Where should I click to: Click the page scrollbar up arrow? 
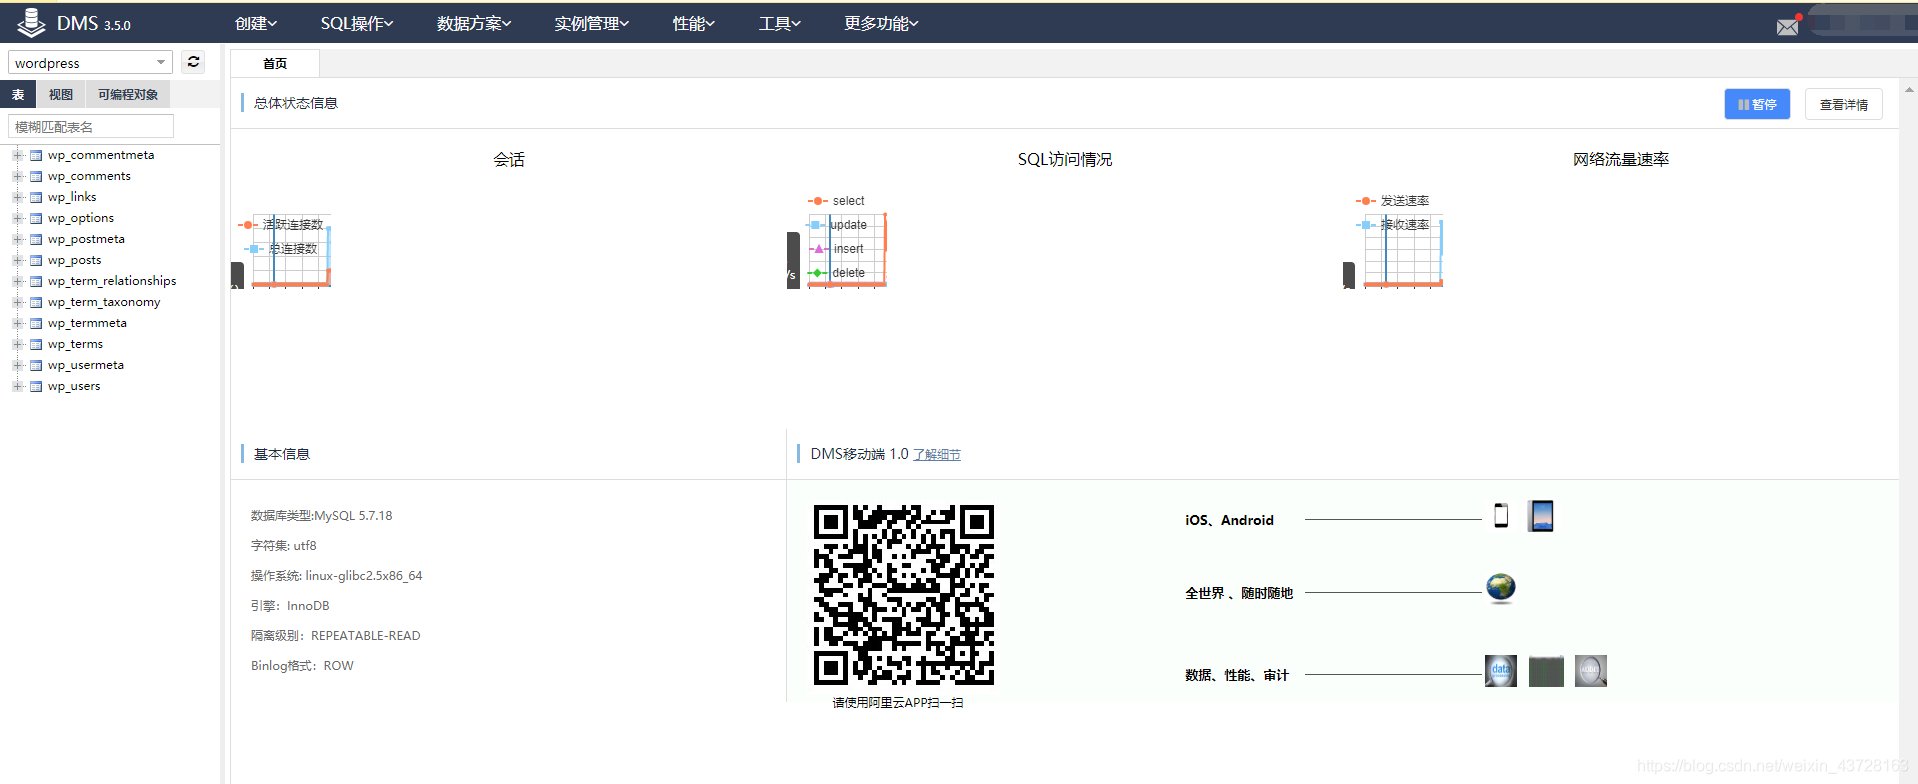pos(1909,89)
